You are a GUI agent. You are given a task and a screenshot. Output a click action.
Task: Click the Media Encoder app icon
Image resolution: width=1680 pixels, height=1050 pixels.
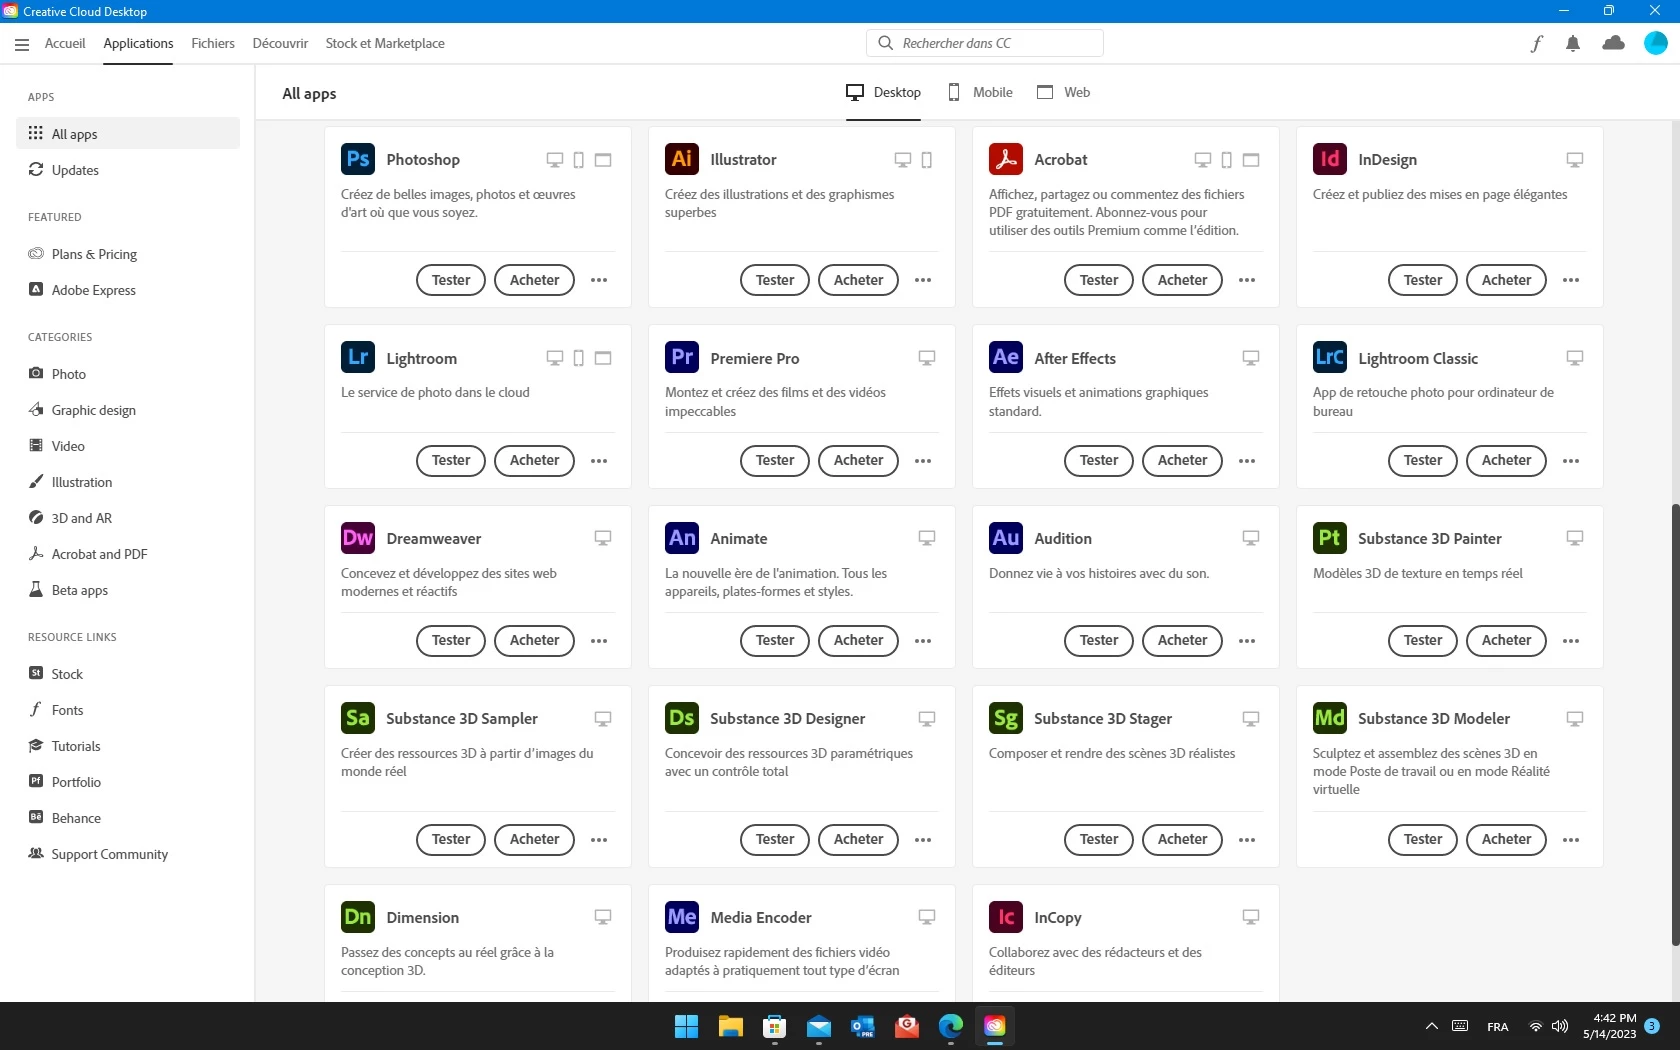click(682, 917)
